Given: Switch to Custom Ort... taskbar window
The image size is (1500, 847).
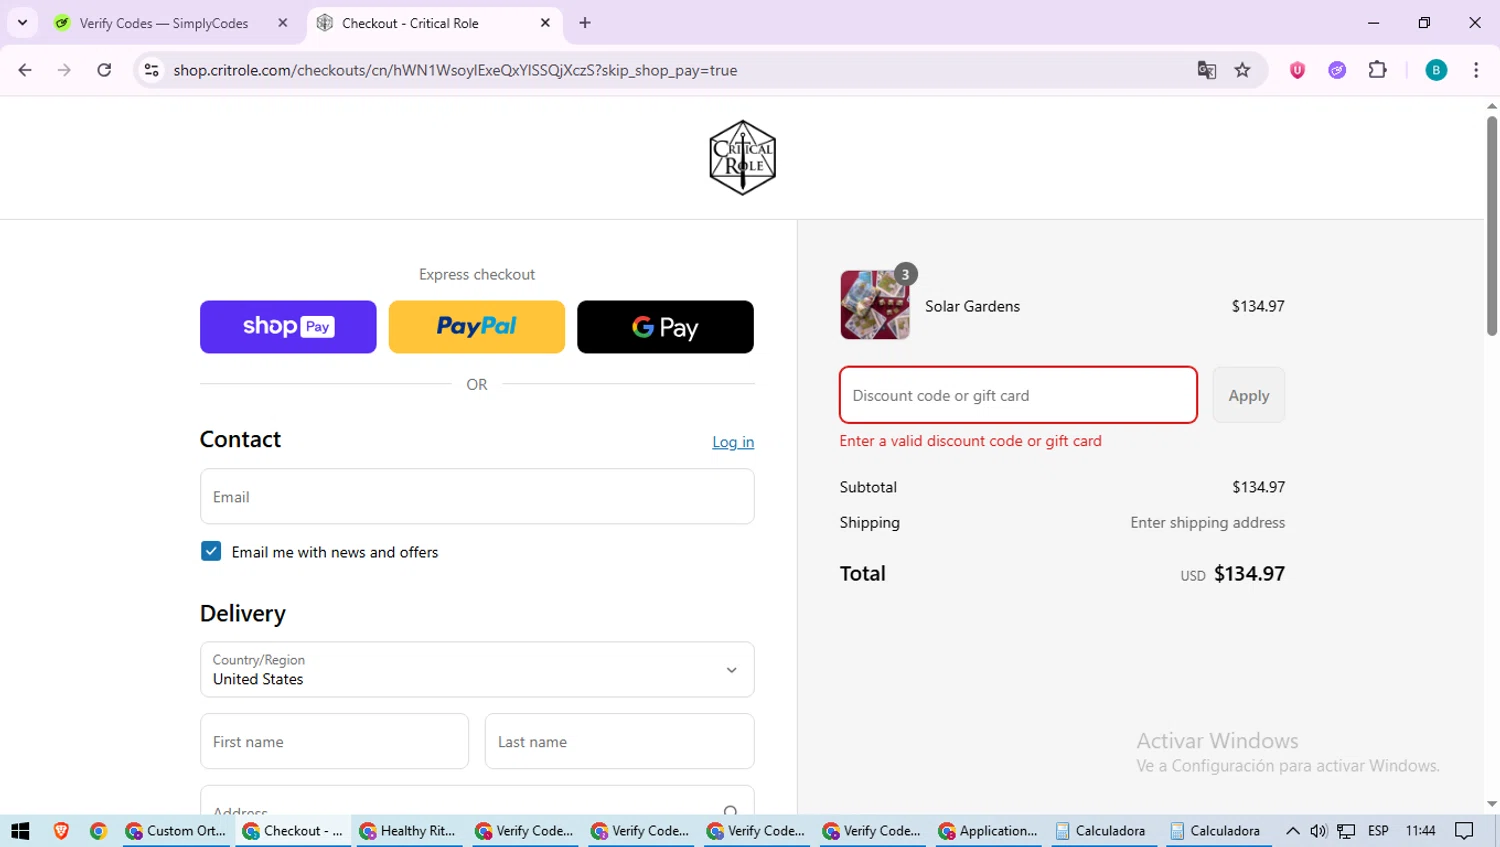Looking at the screenshot, I should (x=176, y=831).
